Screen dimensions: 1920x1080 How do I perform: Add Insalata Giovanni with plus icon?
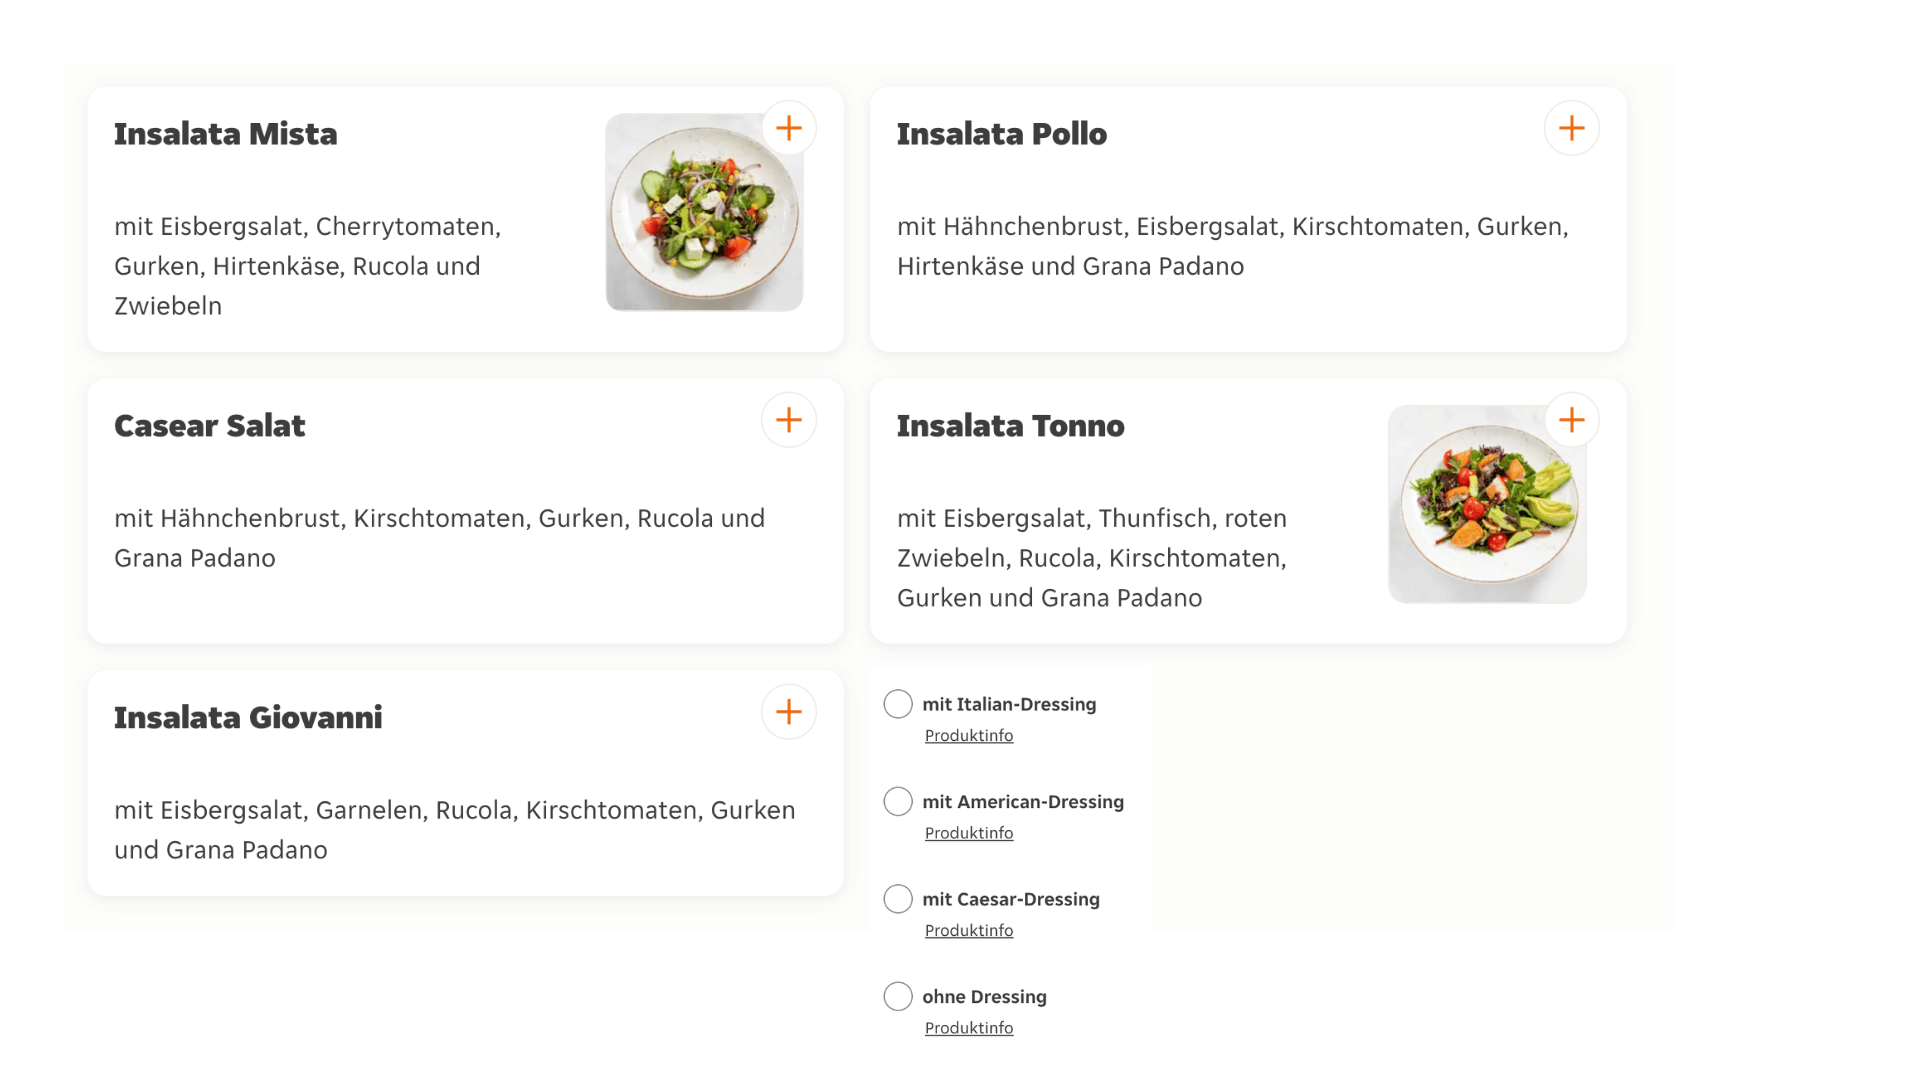click(x=789, y=712)
